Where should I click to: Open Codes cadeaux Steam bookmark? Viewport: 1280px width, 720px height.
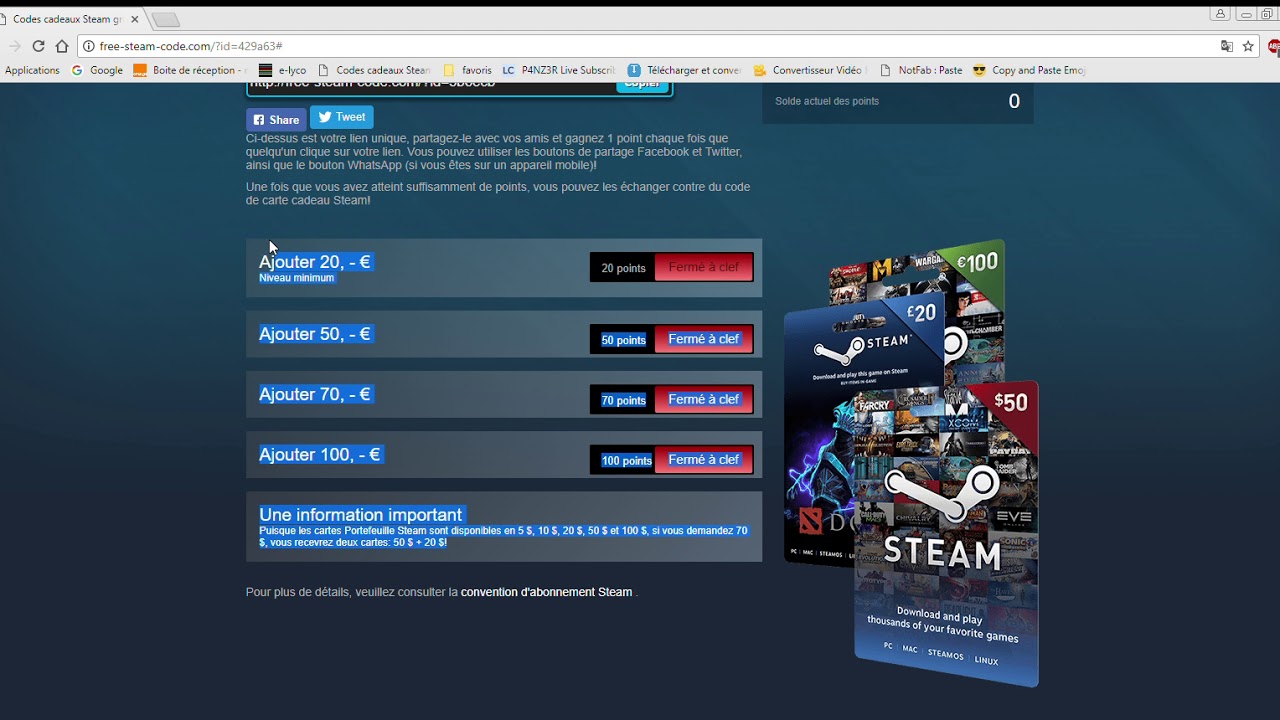click(x=374, y=70)
